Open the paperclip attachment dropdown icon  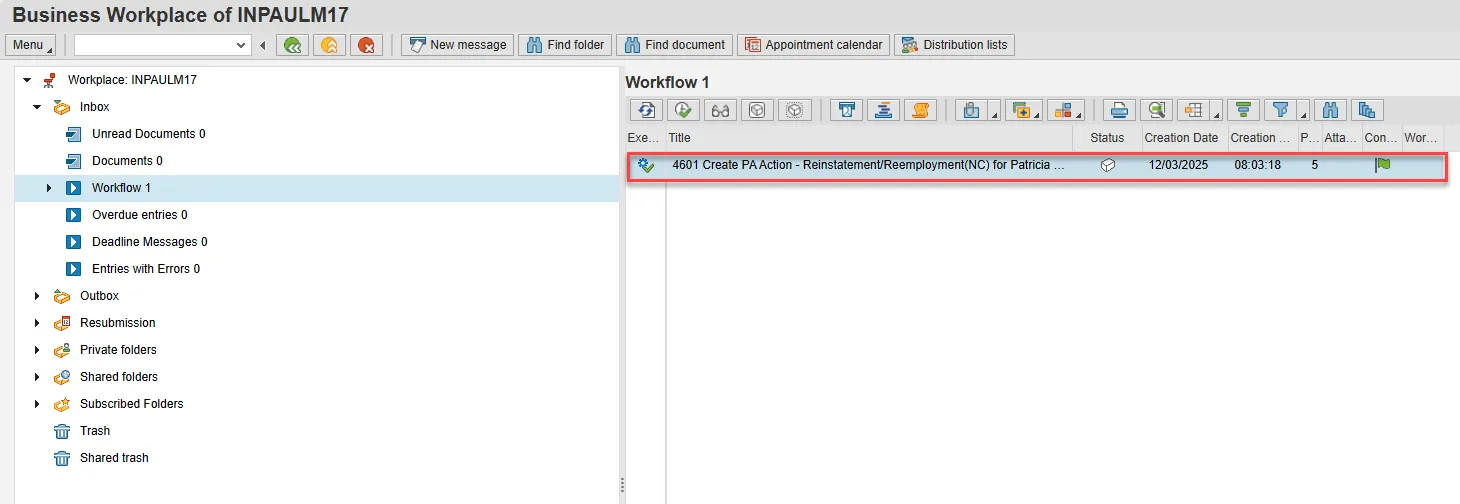(x=977, y=110)
